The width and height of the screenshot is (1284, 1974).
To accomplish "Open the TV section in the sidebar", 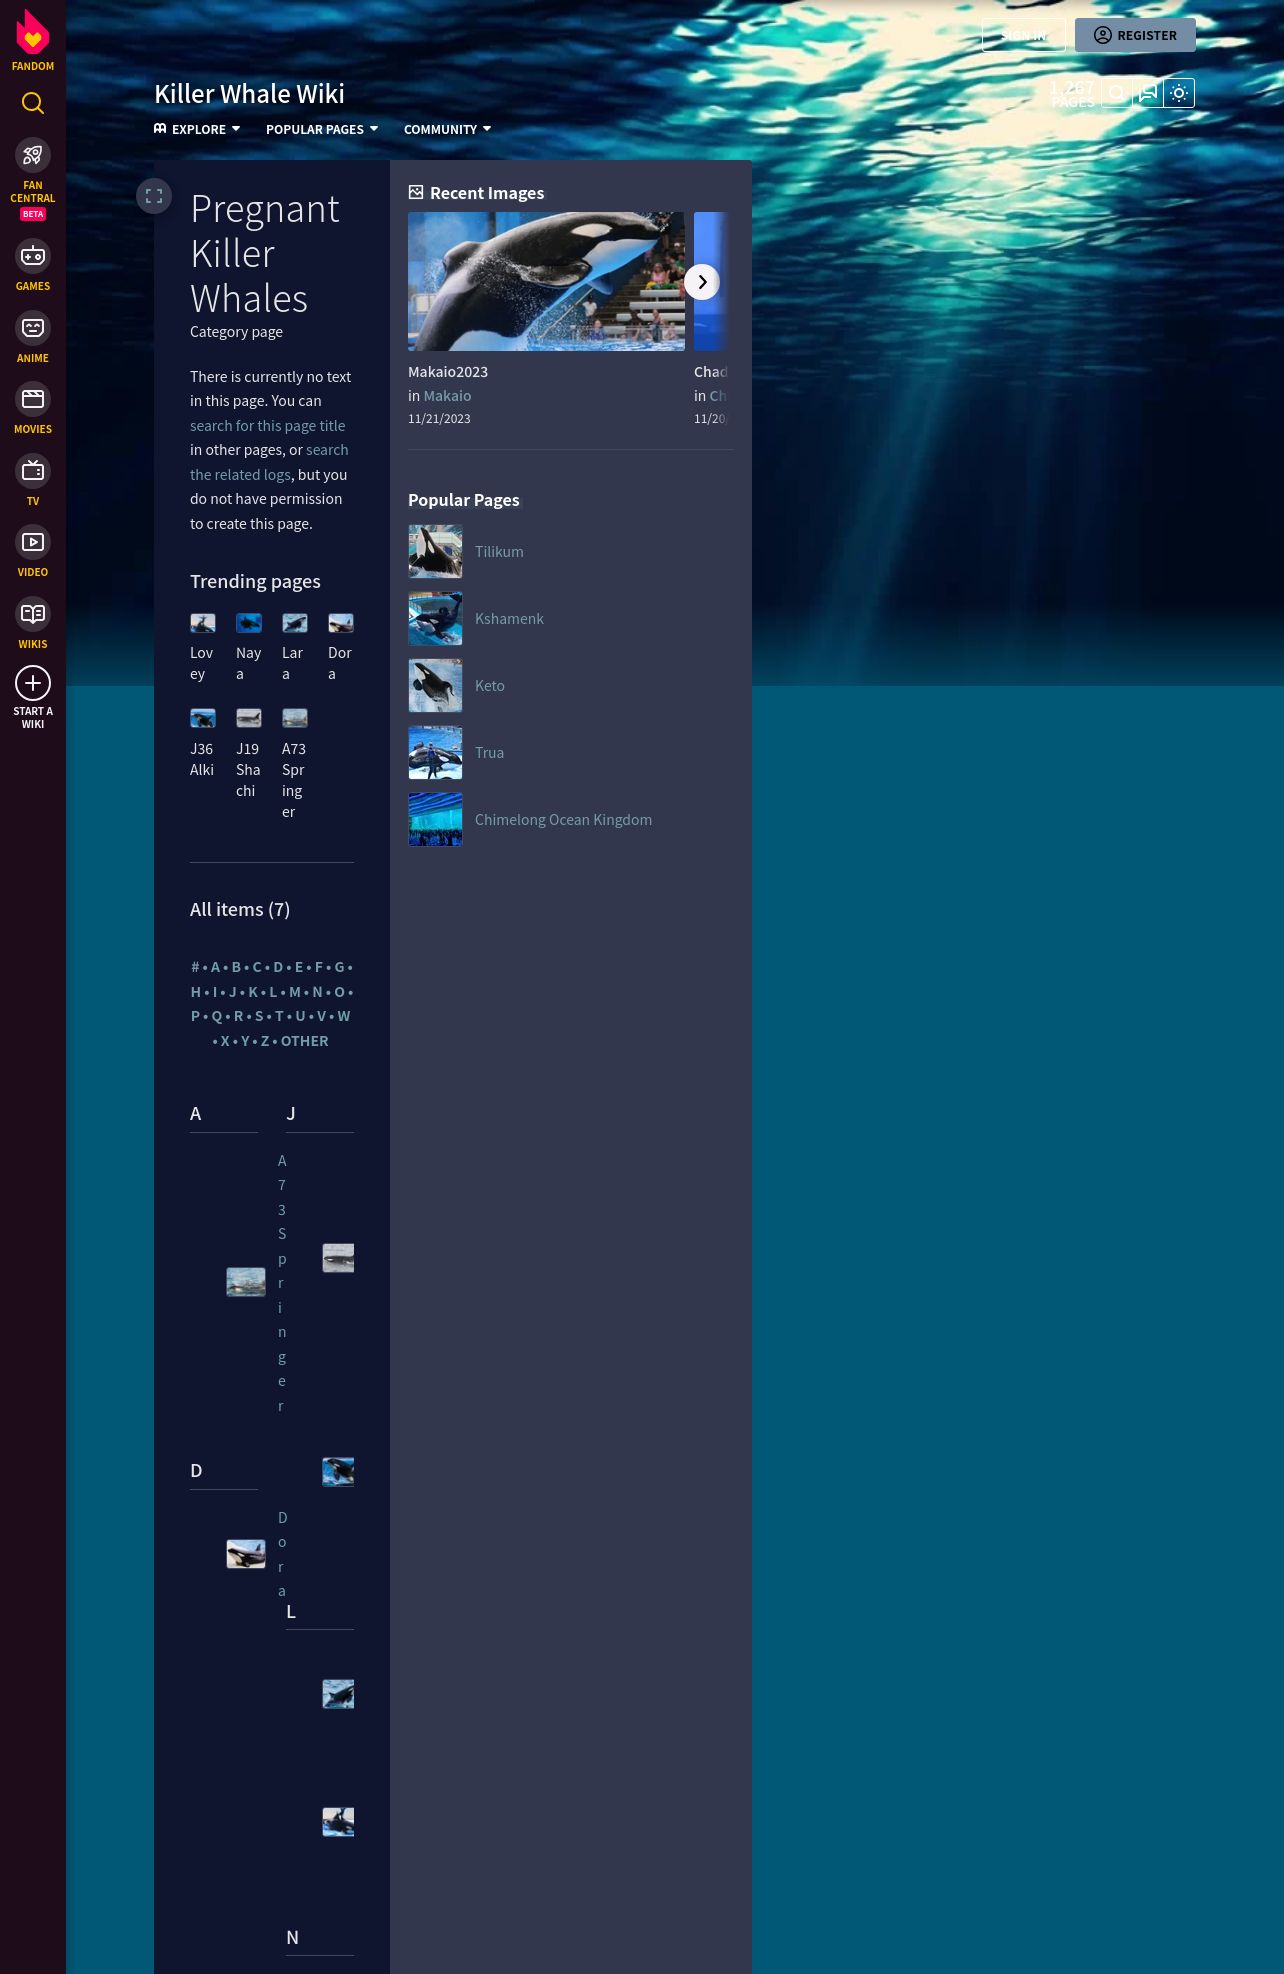I will pyautogui.click(x=33, y=480).
